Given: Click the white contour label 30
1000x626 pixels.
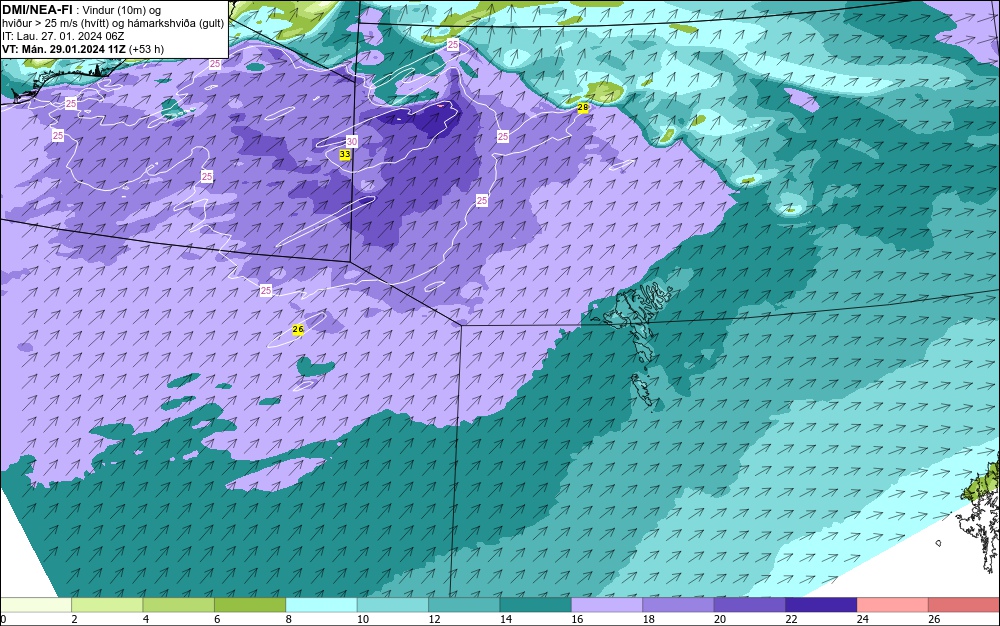Looking at the screenshot, I should click(x=351, y=142).
